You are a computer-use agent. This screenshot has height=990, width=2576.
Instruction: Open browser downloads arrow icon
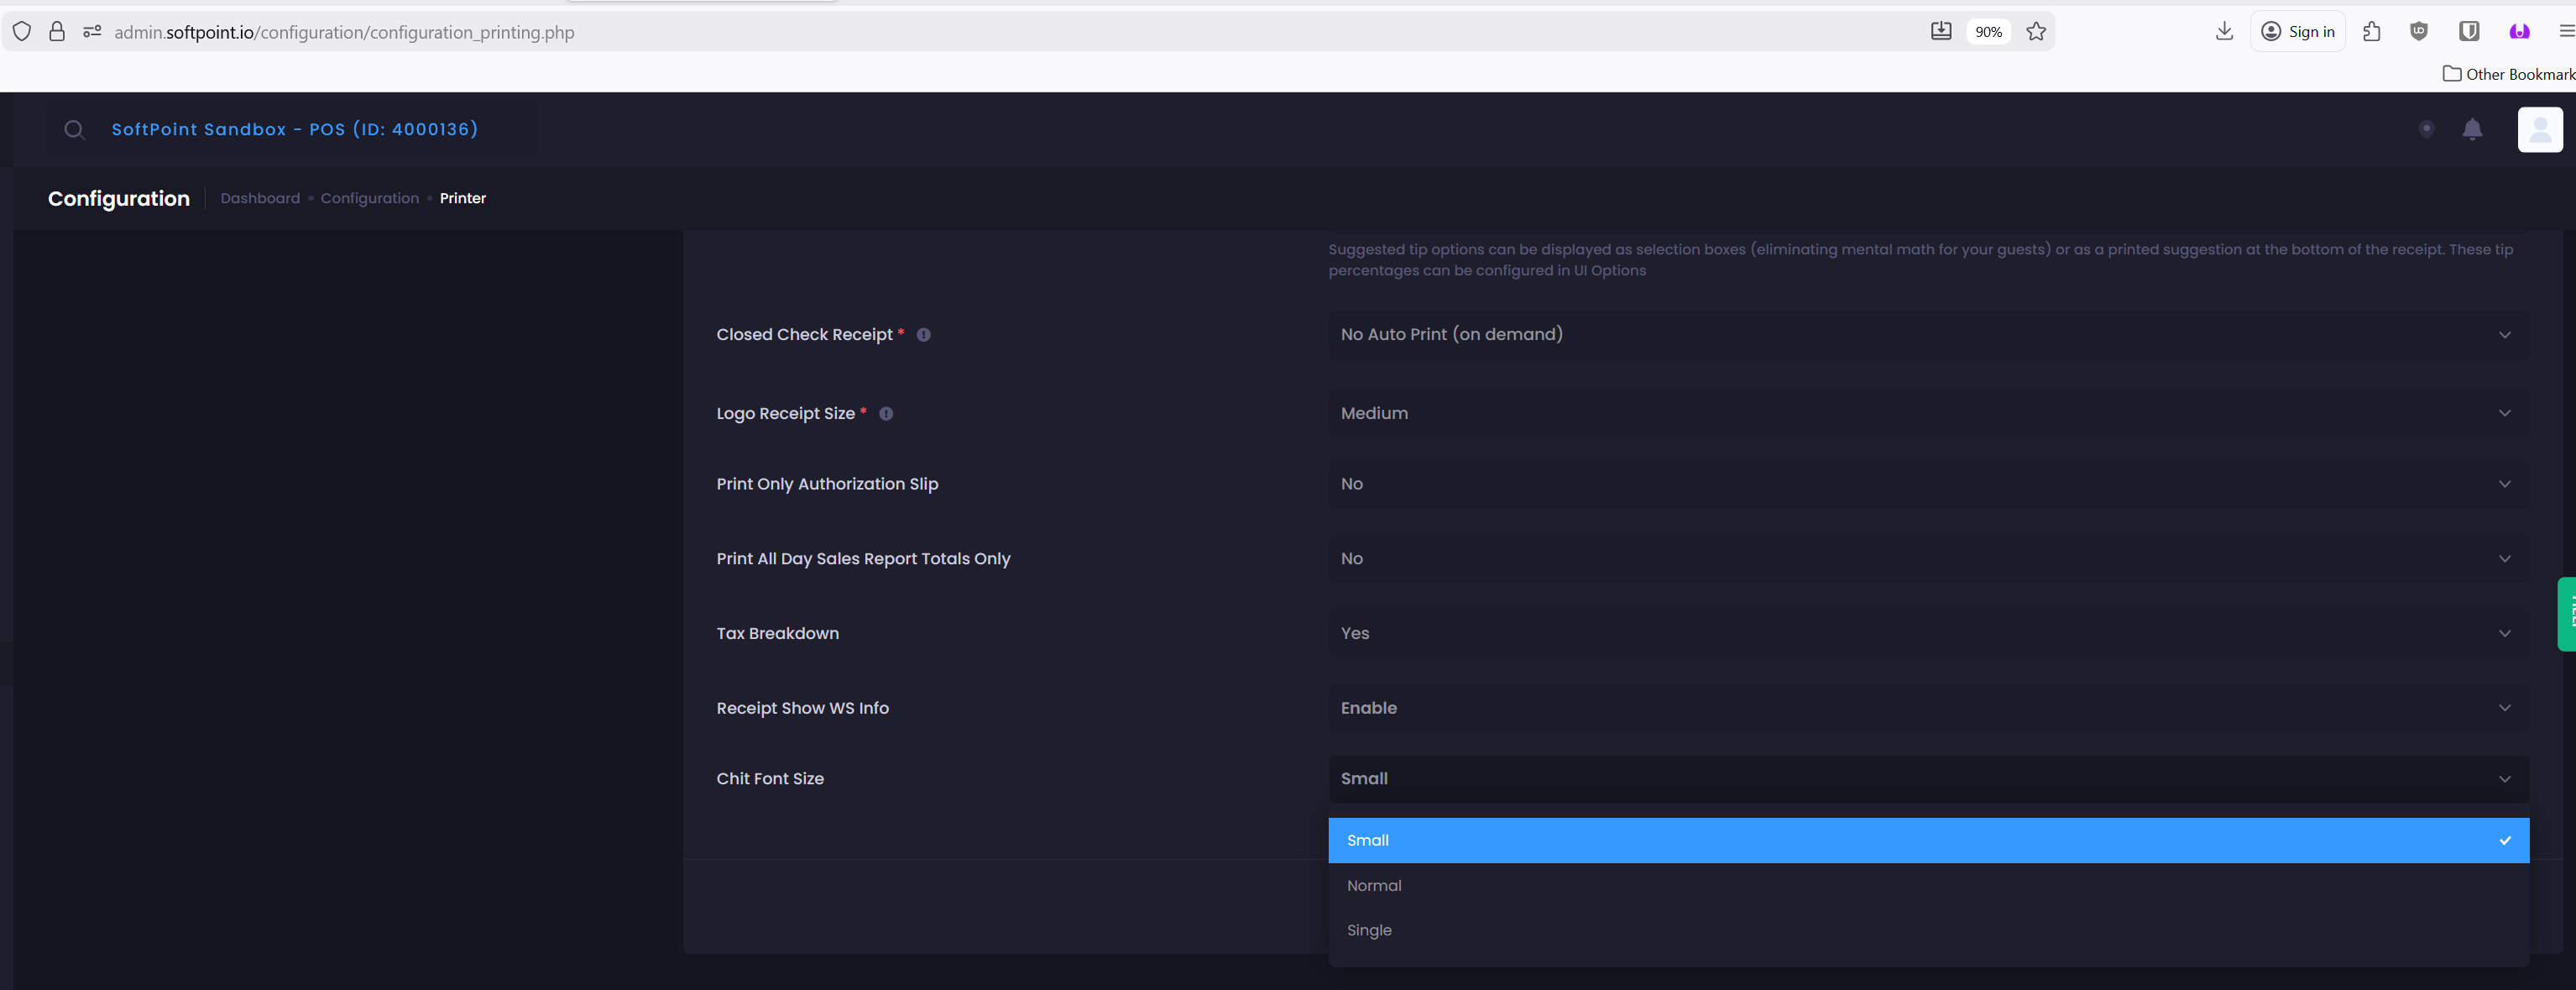pyautogui.click(x=2224, y=32)
